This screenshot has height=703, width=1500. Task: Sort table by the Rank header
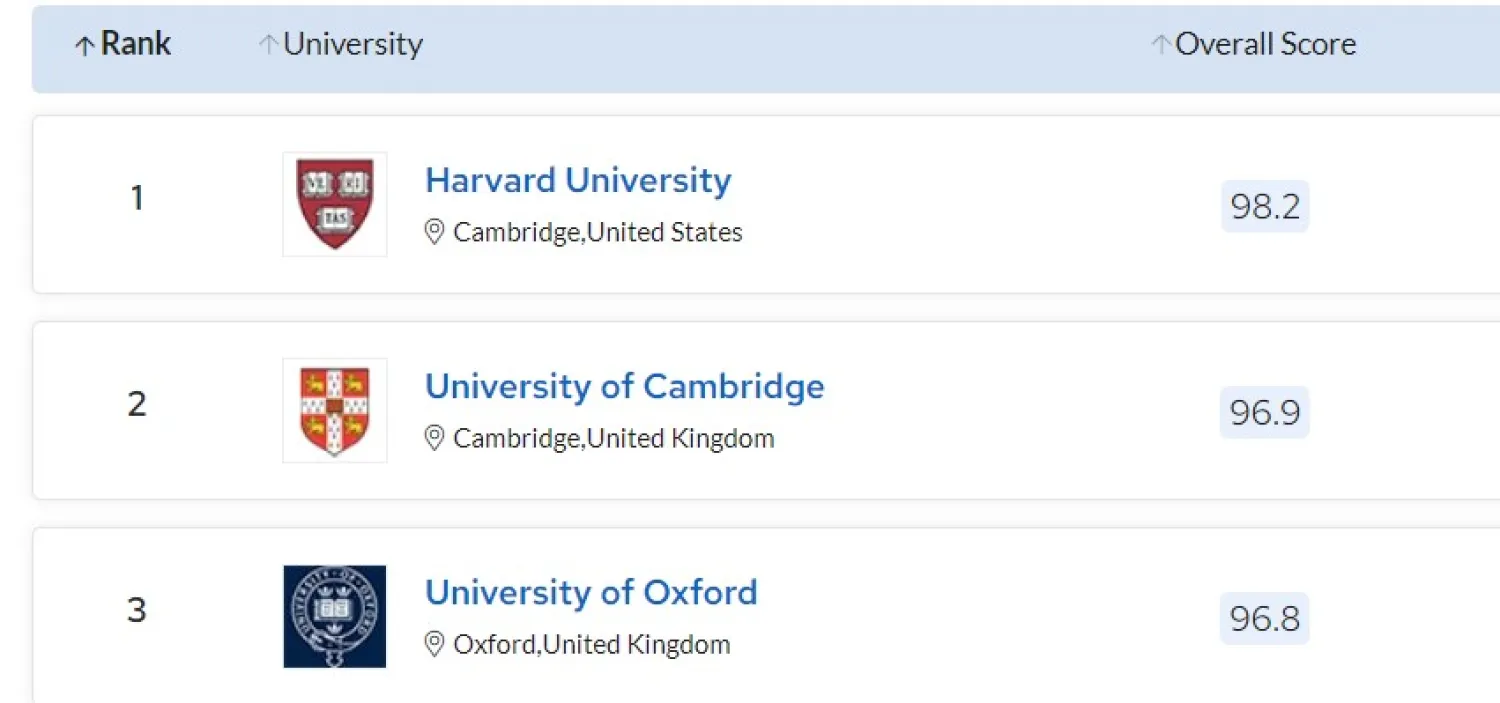136,44
